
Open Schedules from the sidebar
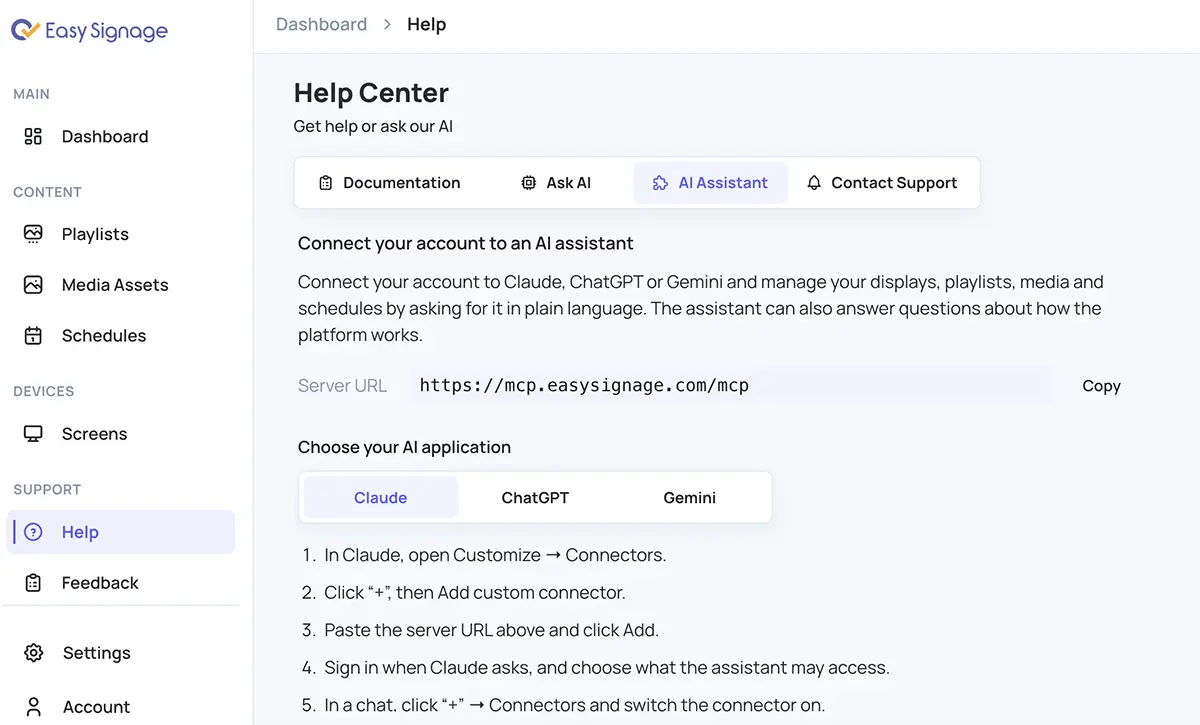pos(121,336)
